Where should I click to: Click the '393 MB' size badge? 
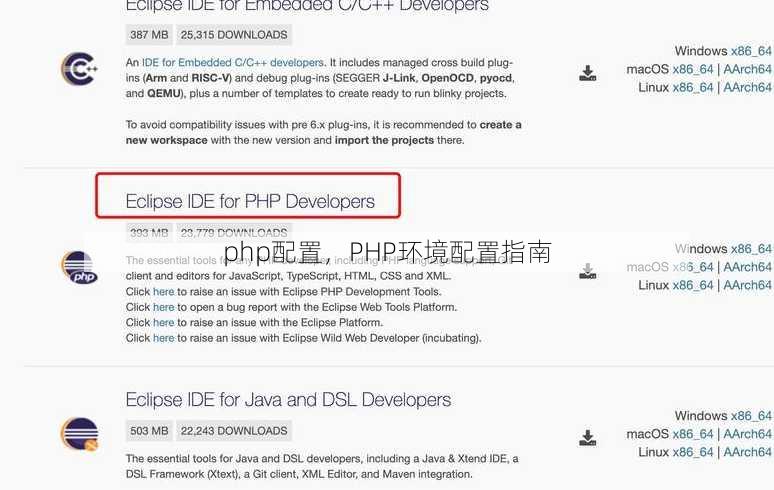pos(149,233)
